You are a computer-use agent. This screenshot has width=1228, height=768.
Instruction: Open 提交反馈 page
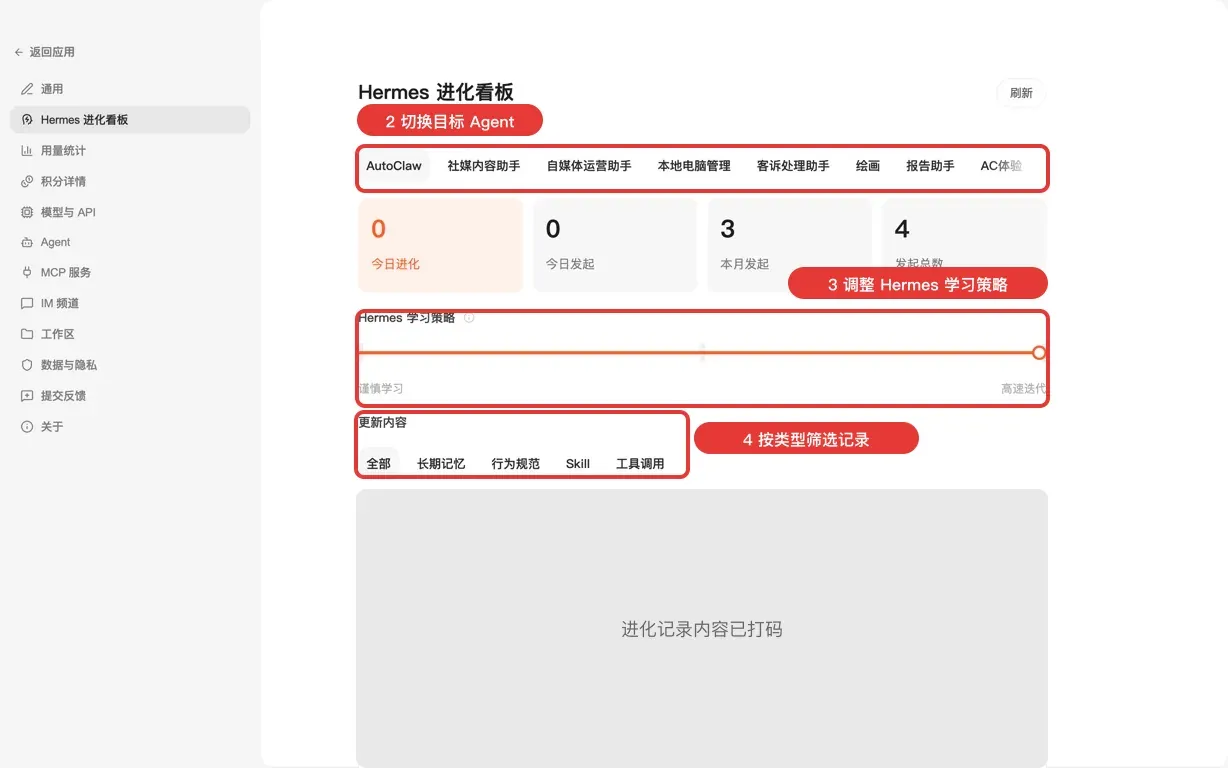[130, 395]
